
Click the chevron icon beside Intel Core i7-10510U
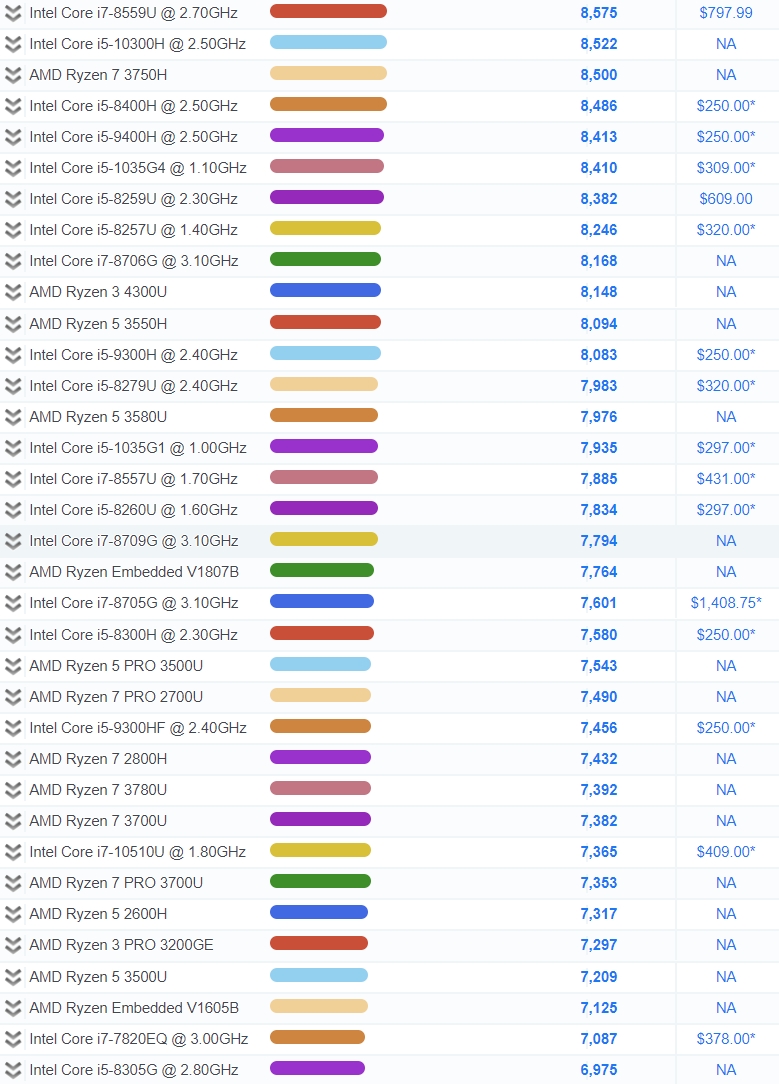(x=13, y=853)
